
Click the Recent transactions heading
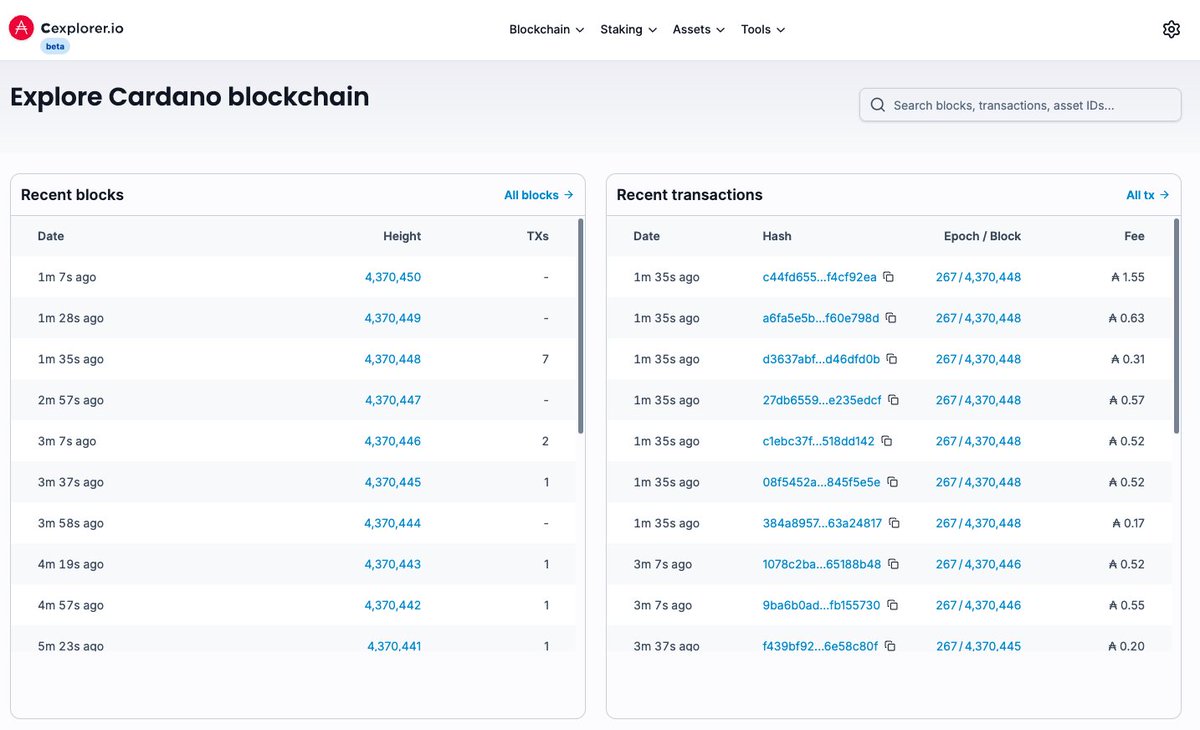tap(689, 195)
